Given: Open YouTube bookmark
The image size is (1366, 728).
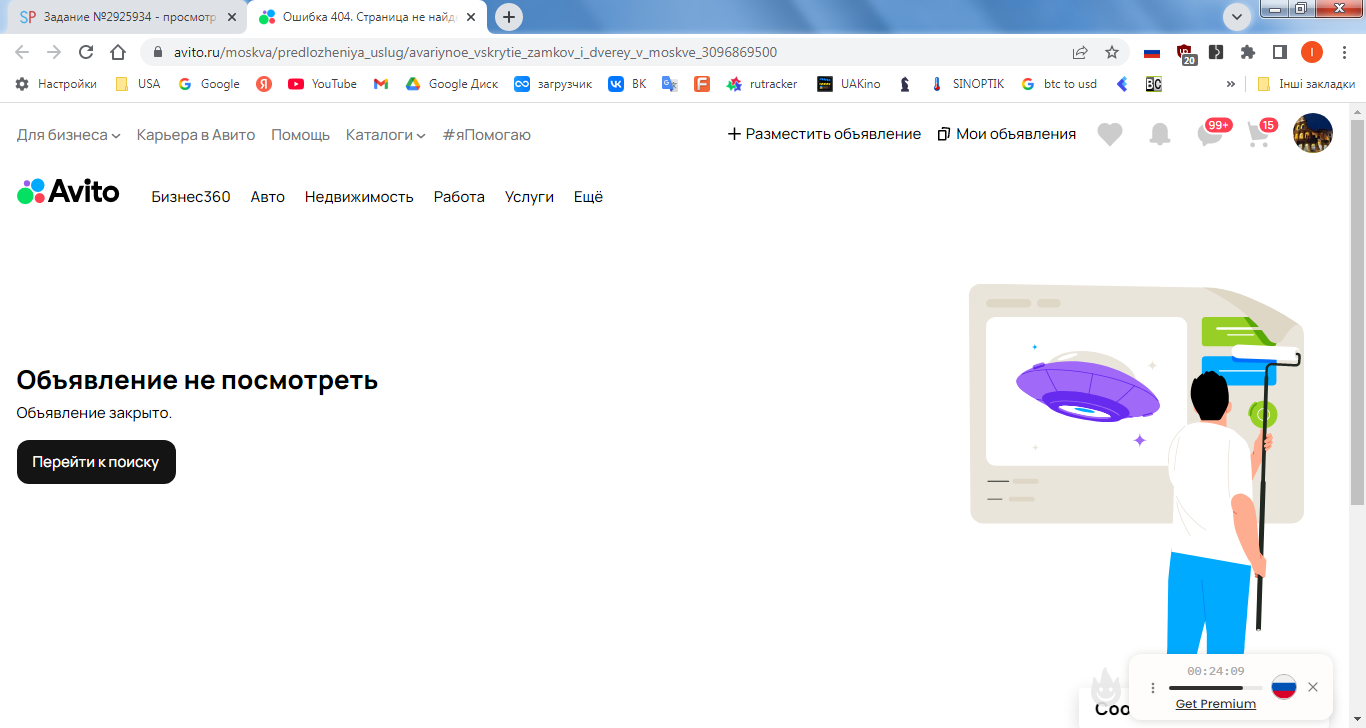Looking at the screenshot, I should click(x=322, y=84).
